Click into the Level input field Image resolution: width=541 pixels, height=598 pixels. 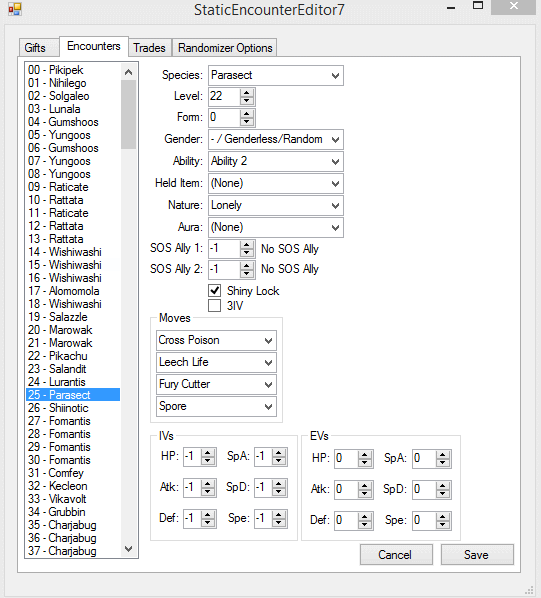(225, 96)
